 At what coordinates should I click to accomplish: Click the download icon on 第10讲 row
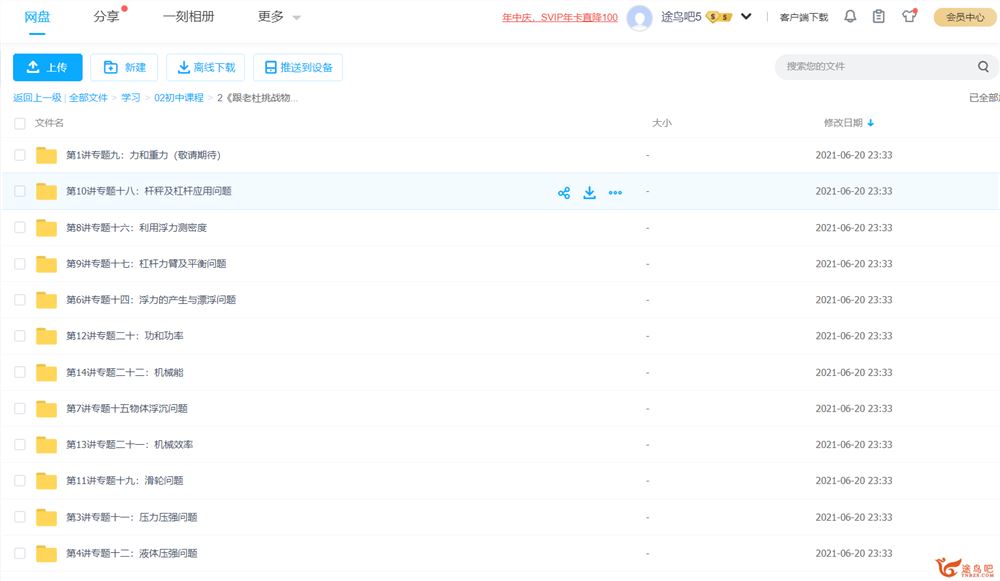coord(589,193)
